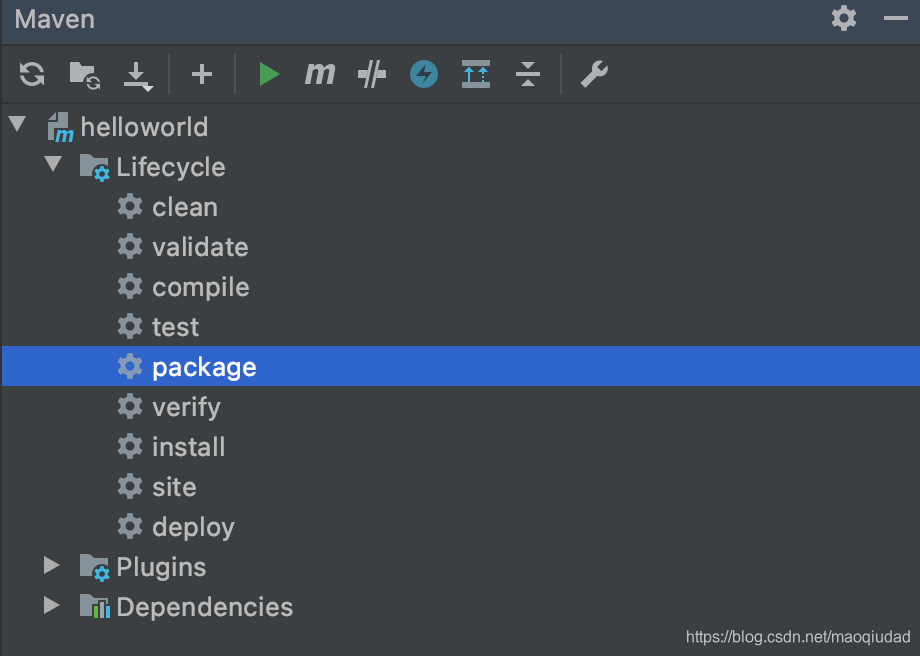Select the Lifecycle node label

(x=171, y=167)
